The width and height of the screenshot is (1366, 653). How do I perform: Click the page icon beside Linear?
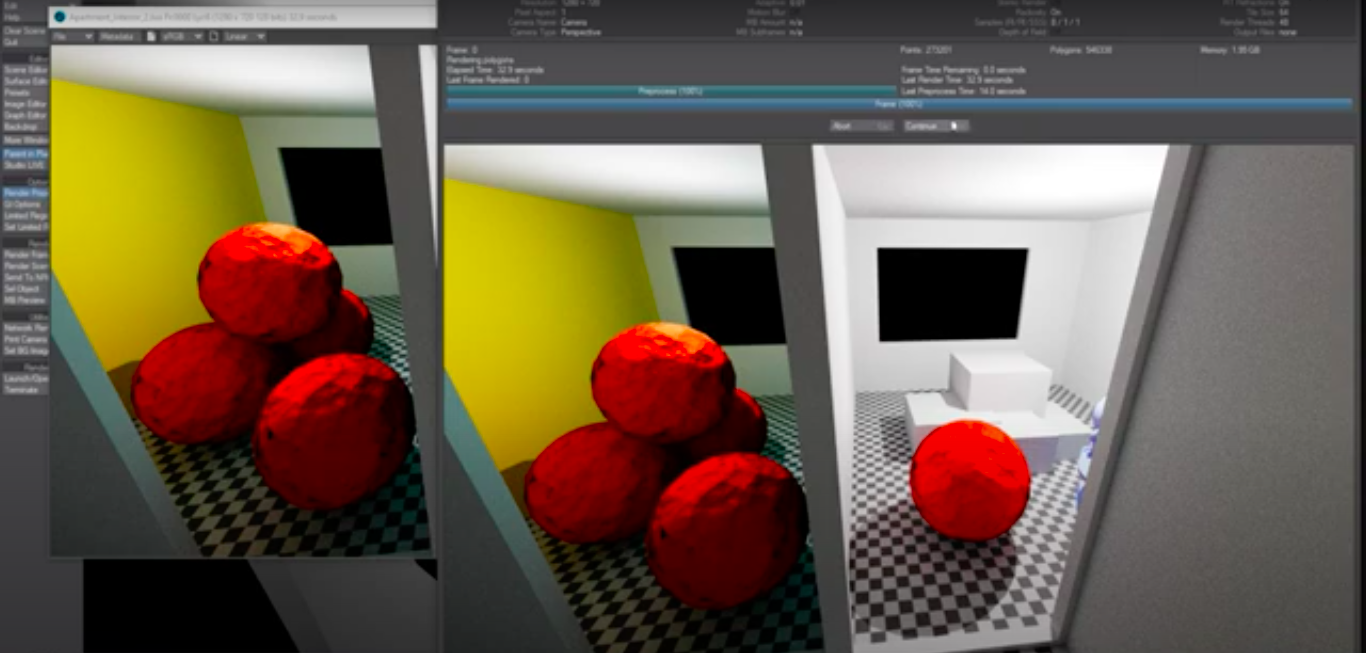click(214, 36)
